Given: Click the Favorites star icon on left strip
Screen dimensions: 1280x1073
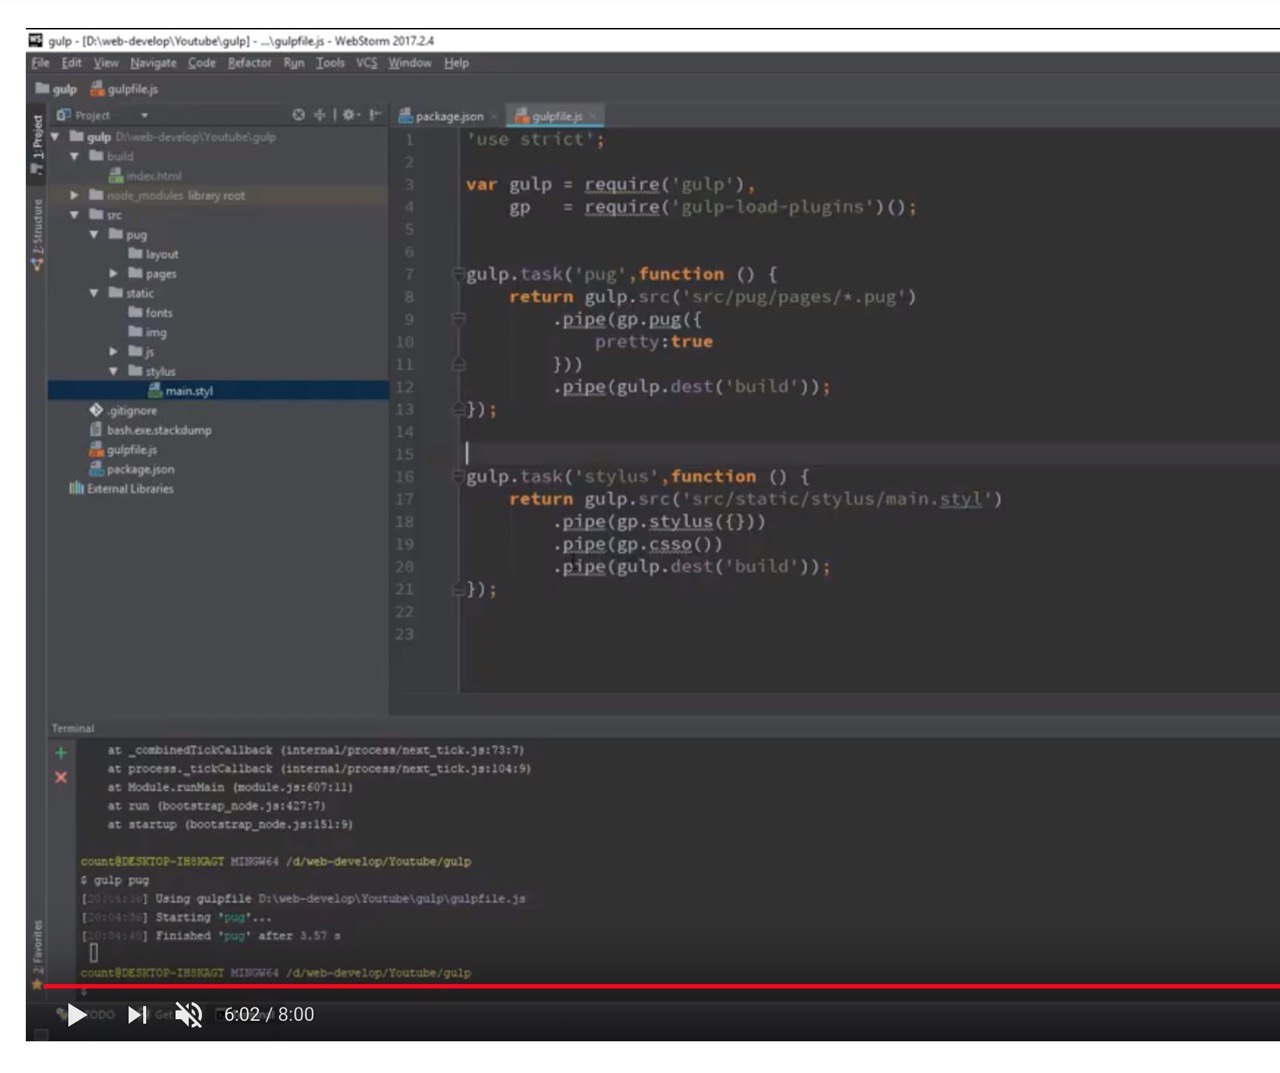Looking at the screenshot, I should [37, 984].
